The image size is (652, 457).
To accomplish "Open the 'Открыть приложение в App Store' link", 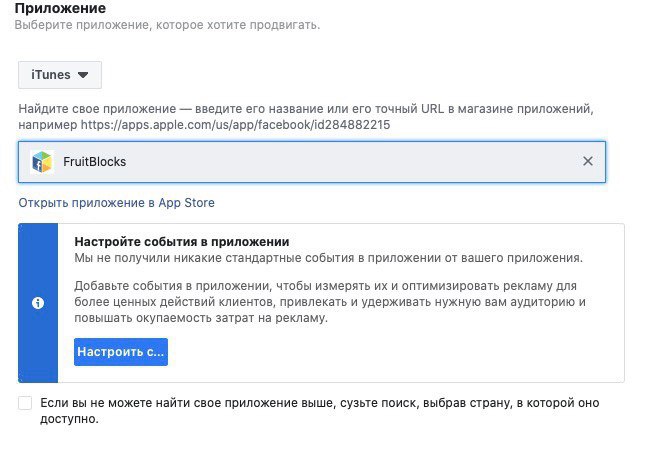I will (x=116, y=203).
